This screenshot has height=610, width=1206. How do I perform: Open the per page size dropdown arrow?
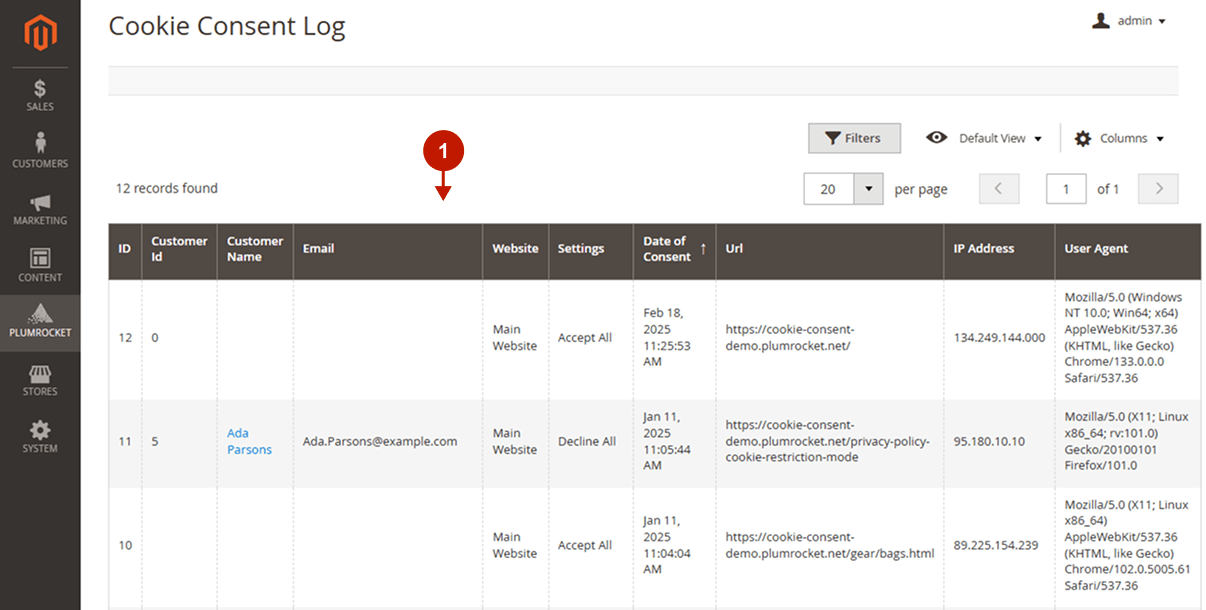(x=868, y=189)
